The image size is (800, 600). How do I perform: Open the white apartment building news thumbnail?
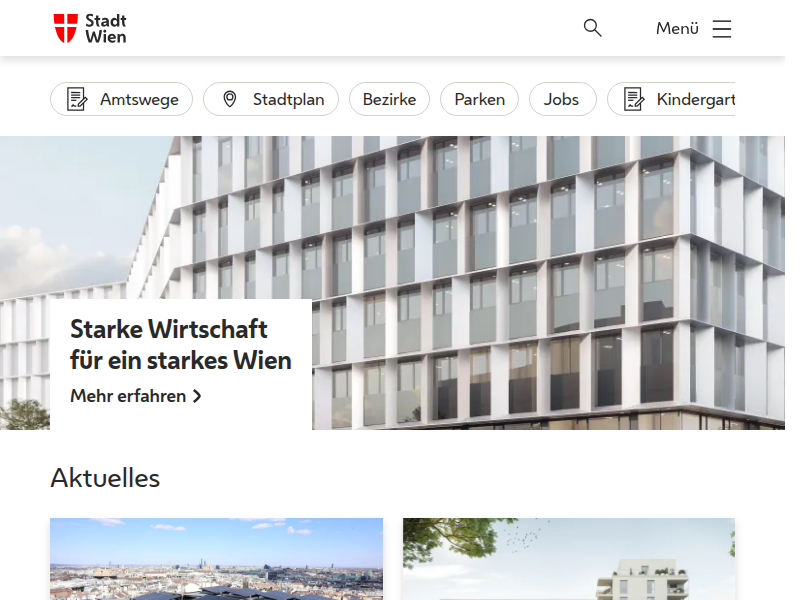tap(568, 558)
